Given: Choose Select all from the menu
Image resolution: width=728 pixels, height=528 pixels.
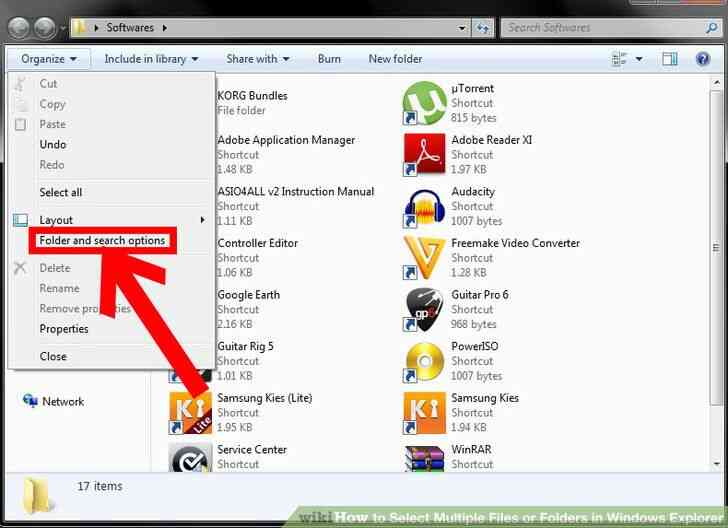Looking at the screenshot, I should 61,192.
